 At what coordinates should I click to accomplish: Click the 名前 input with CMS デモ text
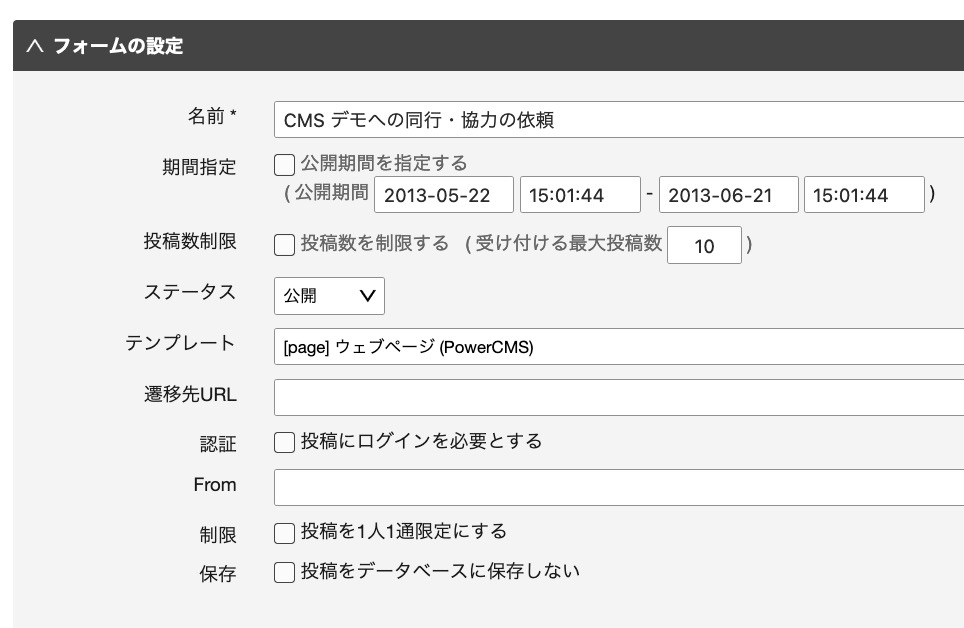(x=619, y=119)
